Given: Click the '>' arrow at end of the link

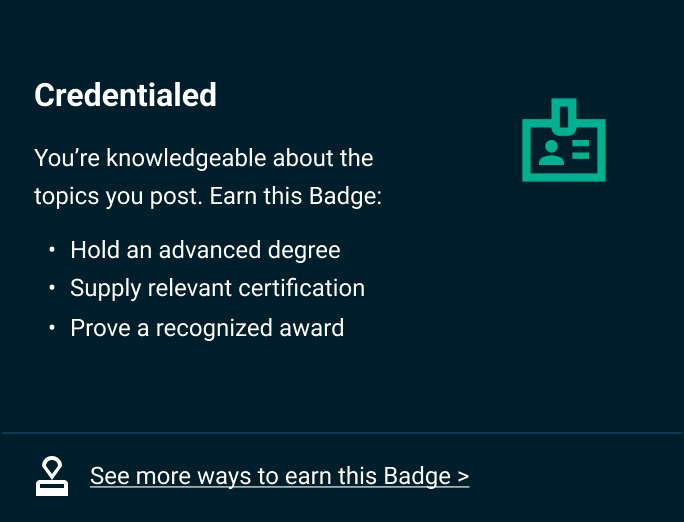Looking at the screenshot, I should click(x=462, y=477).
